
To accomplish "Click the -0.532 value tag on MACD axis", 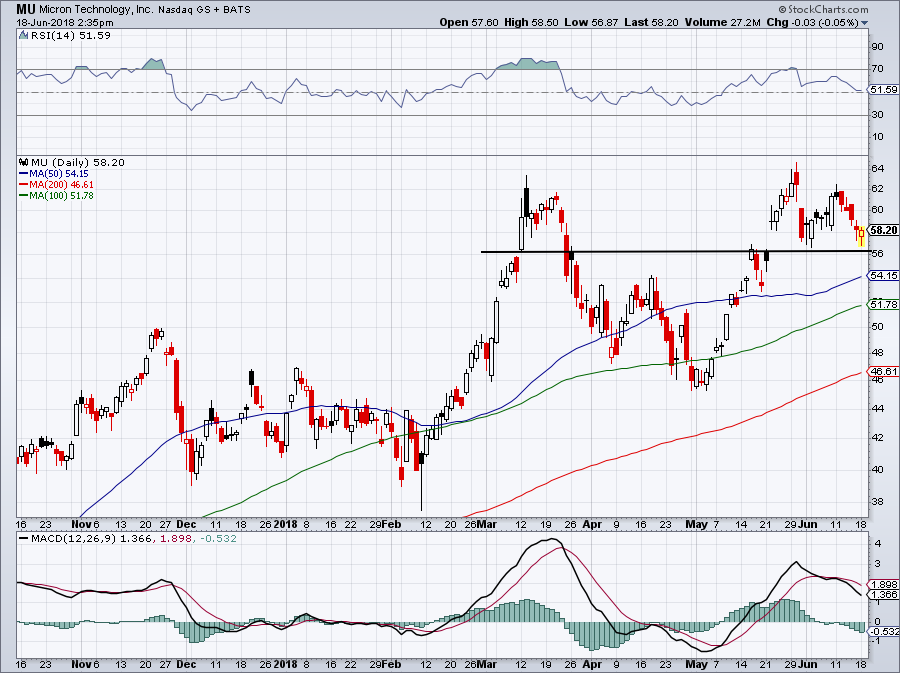I will (883, 632).
